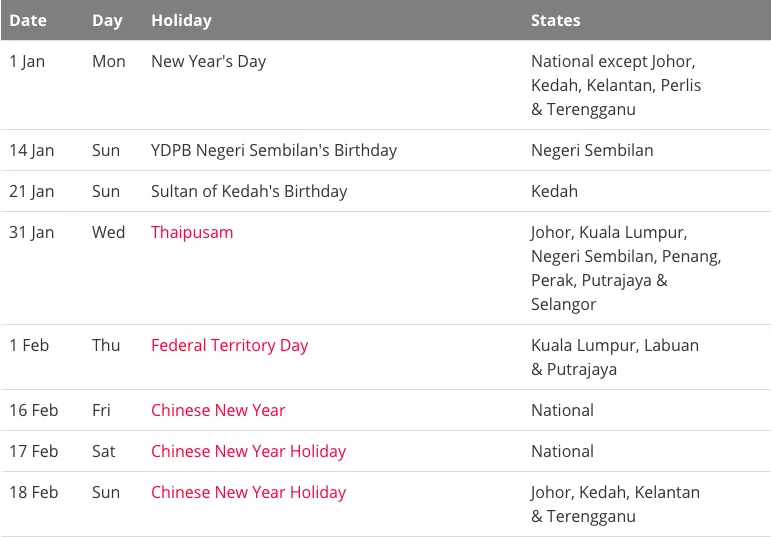Open the Federal Territory Day link

pyautogui.click(x=229, y=345)
